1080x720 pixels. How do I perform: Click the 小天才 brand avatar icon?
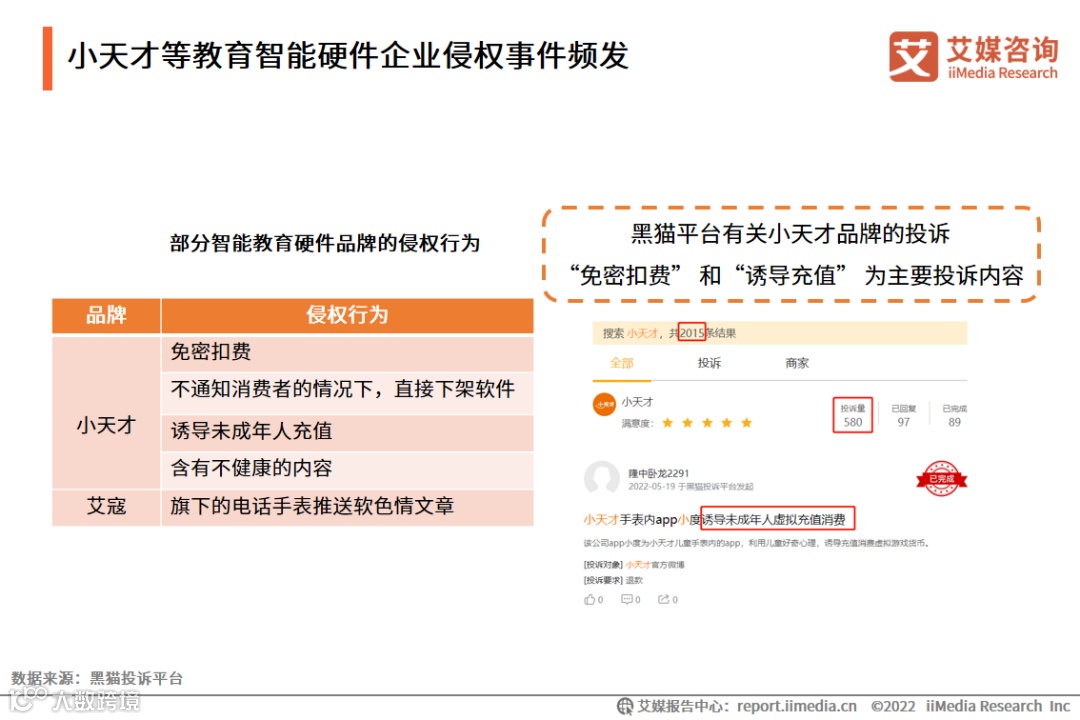click(x=604, y=404)
